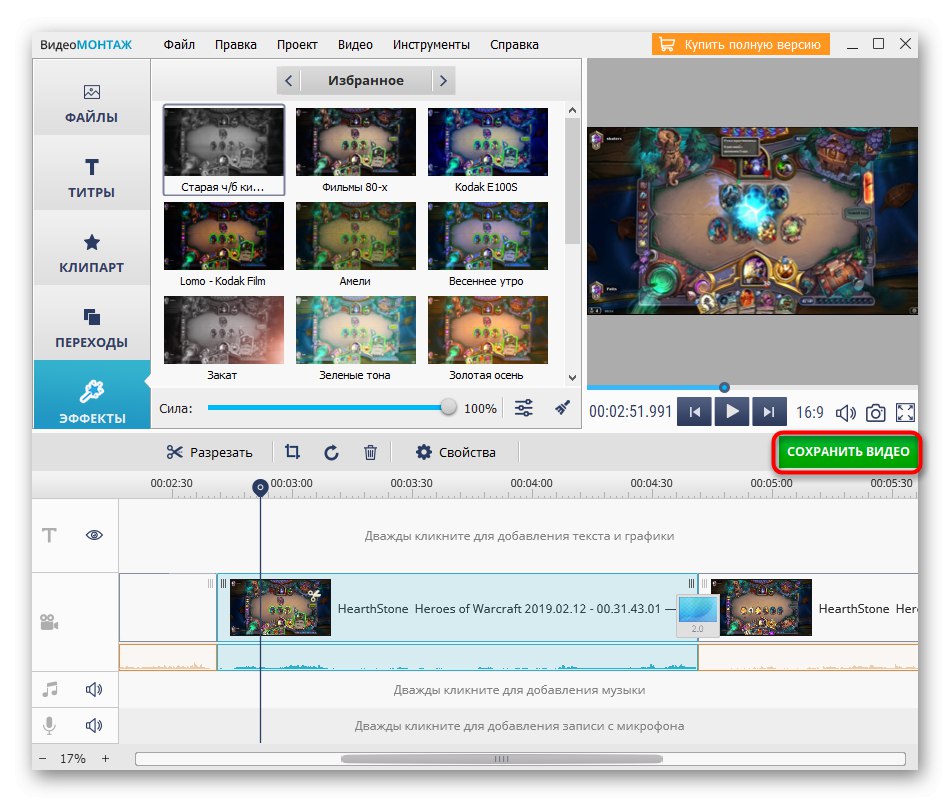Click the video track camera icon

click(x=49, y=621)
